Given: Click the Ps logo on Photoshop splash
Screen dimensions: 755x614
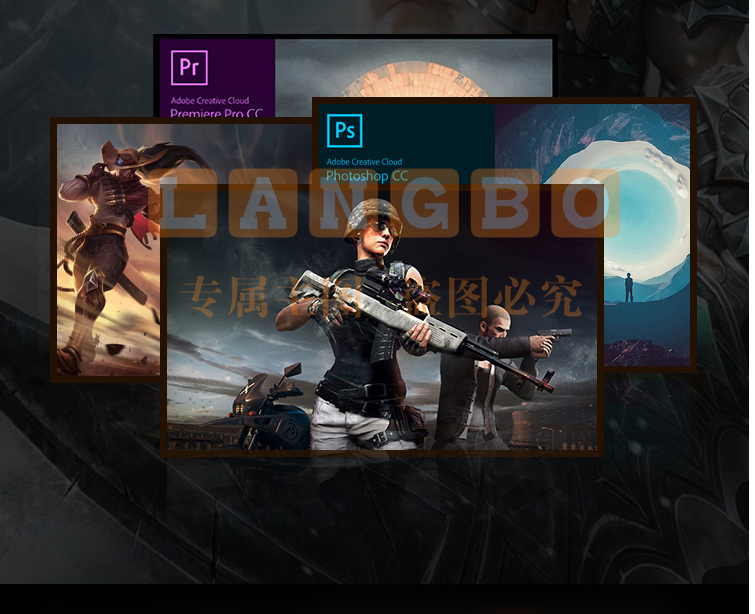Looking at the screenshot, I should pos(344,130).
